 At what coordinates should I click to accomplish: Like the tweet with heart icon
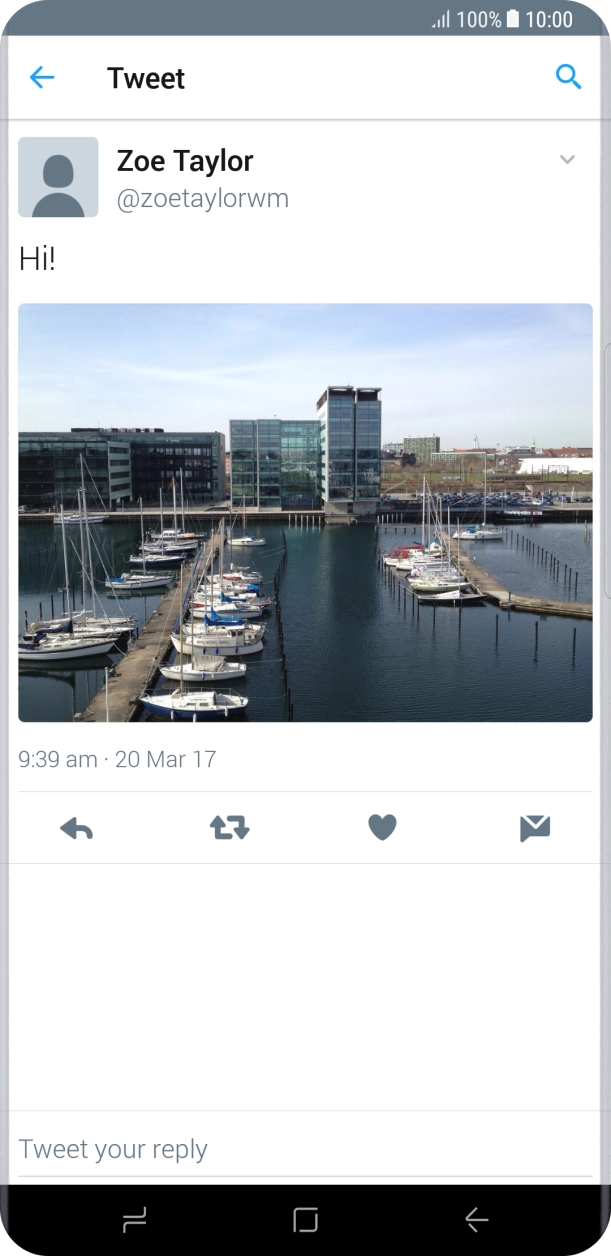[x=382, y=828]
